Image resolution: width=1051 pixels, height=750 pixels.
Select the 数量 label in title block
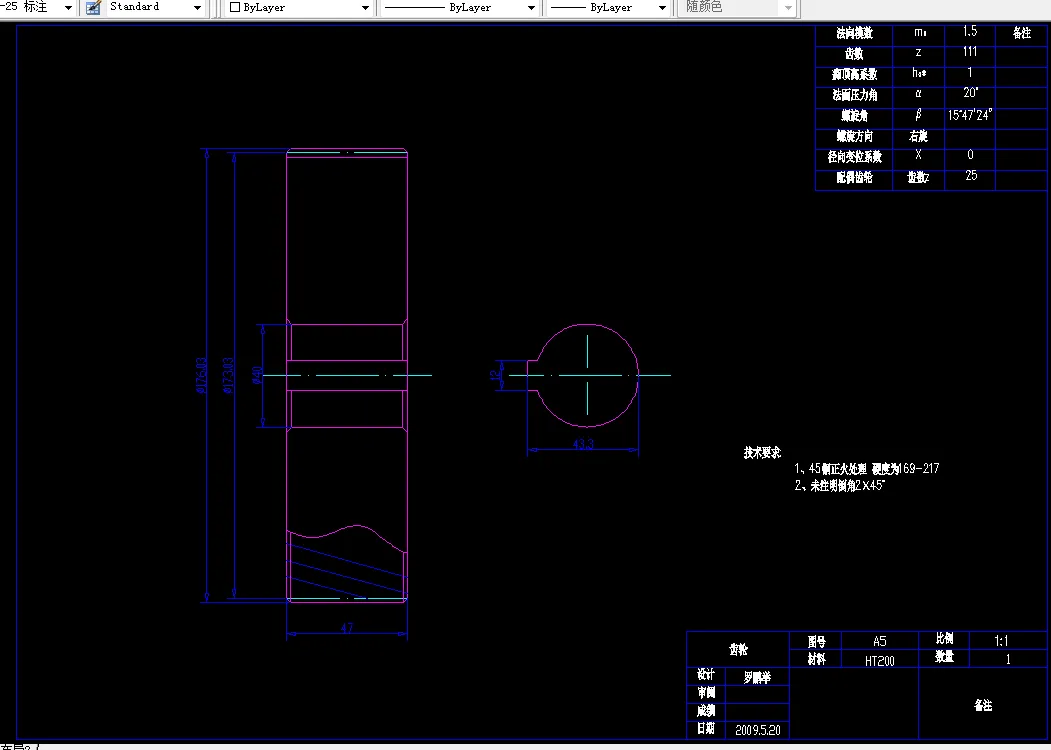tap(944, 658)
